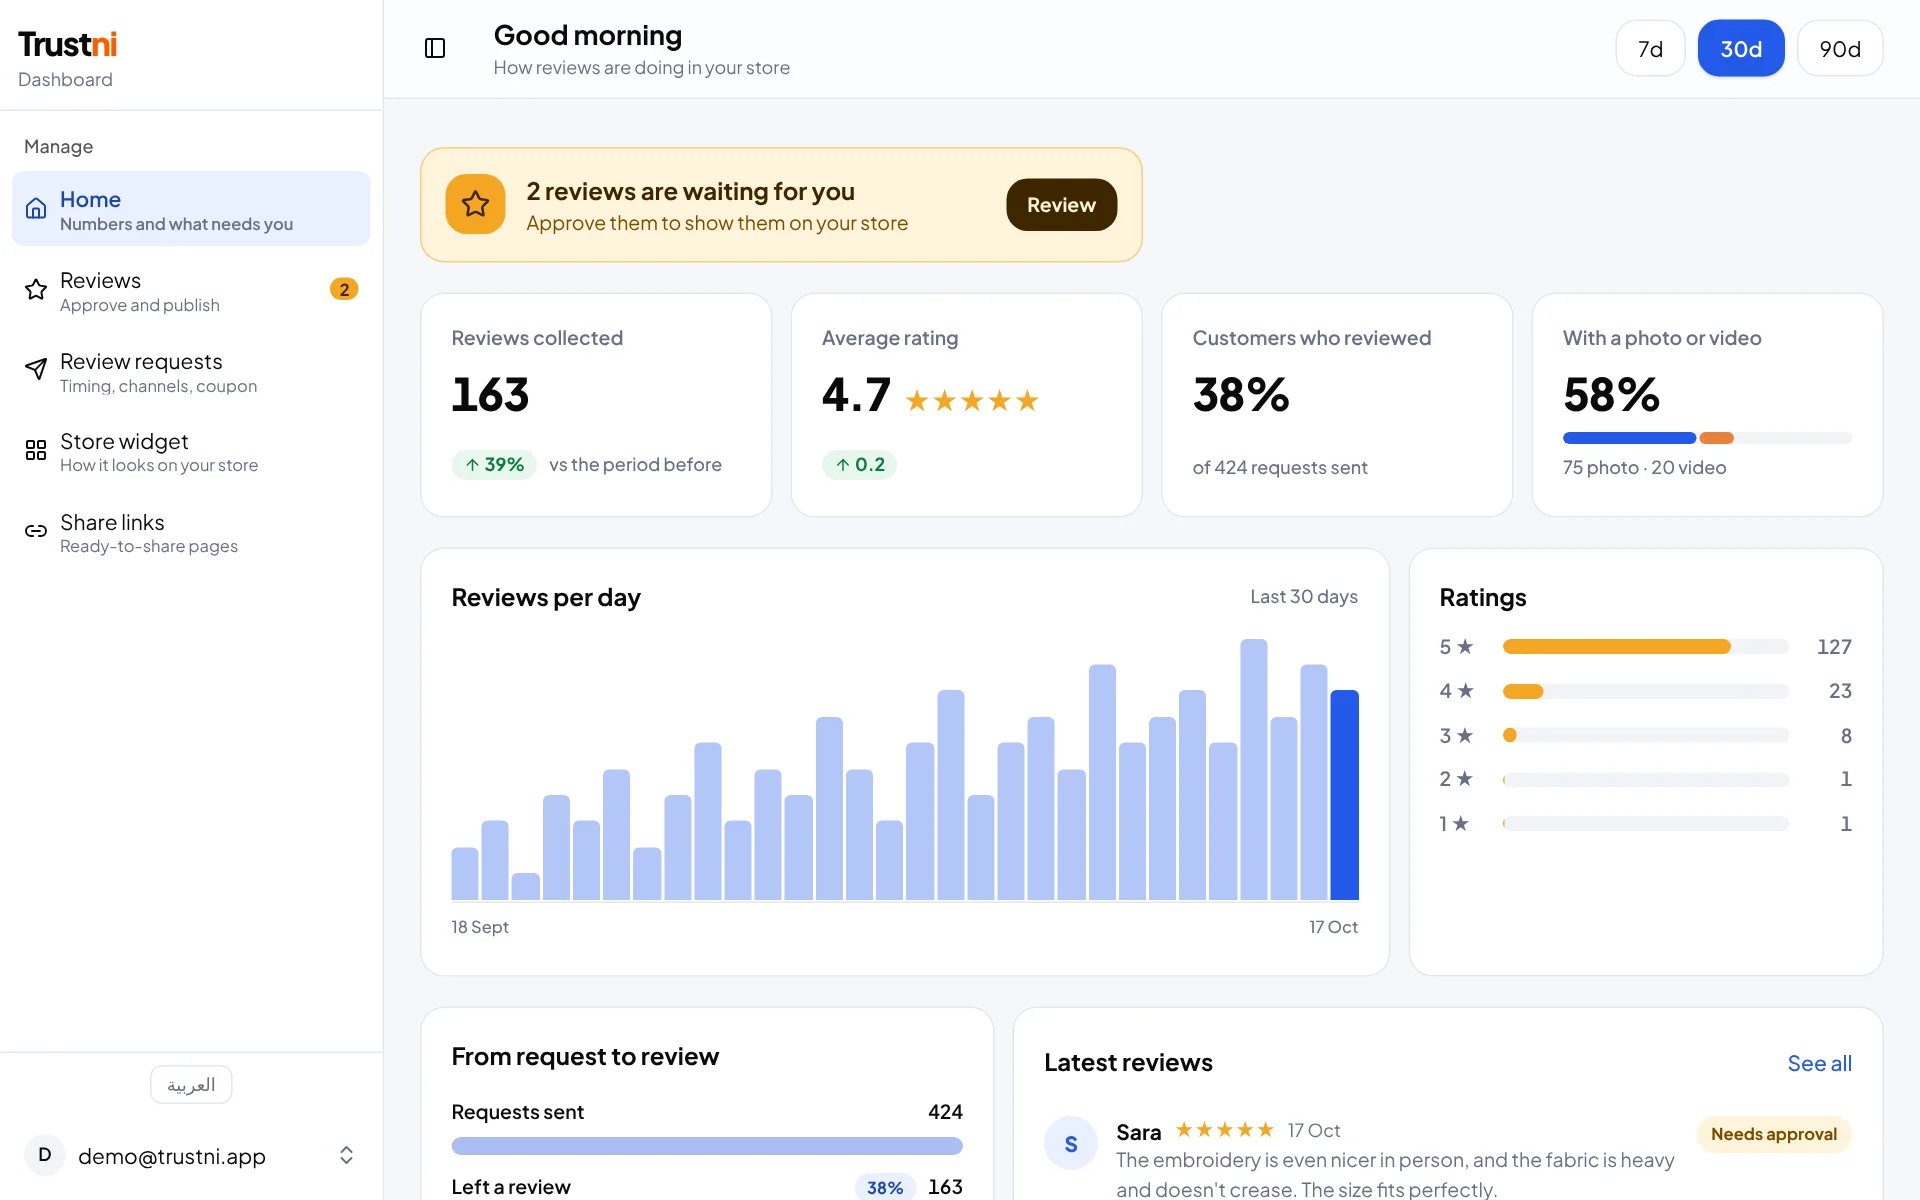The height and width of the screenshot is (1200, 1920).
Task: Expand the demo@trustni.app account switcher
Action: click(191, 1155)
